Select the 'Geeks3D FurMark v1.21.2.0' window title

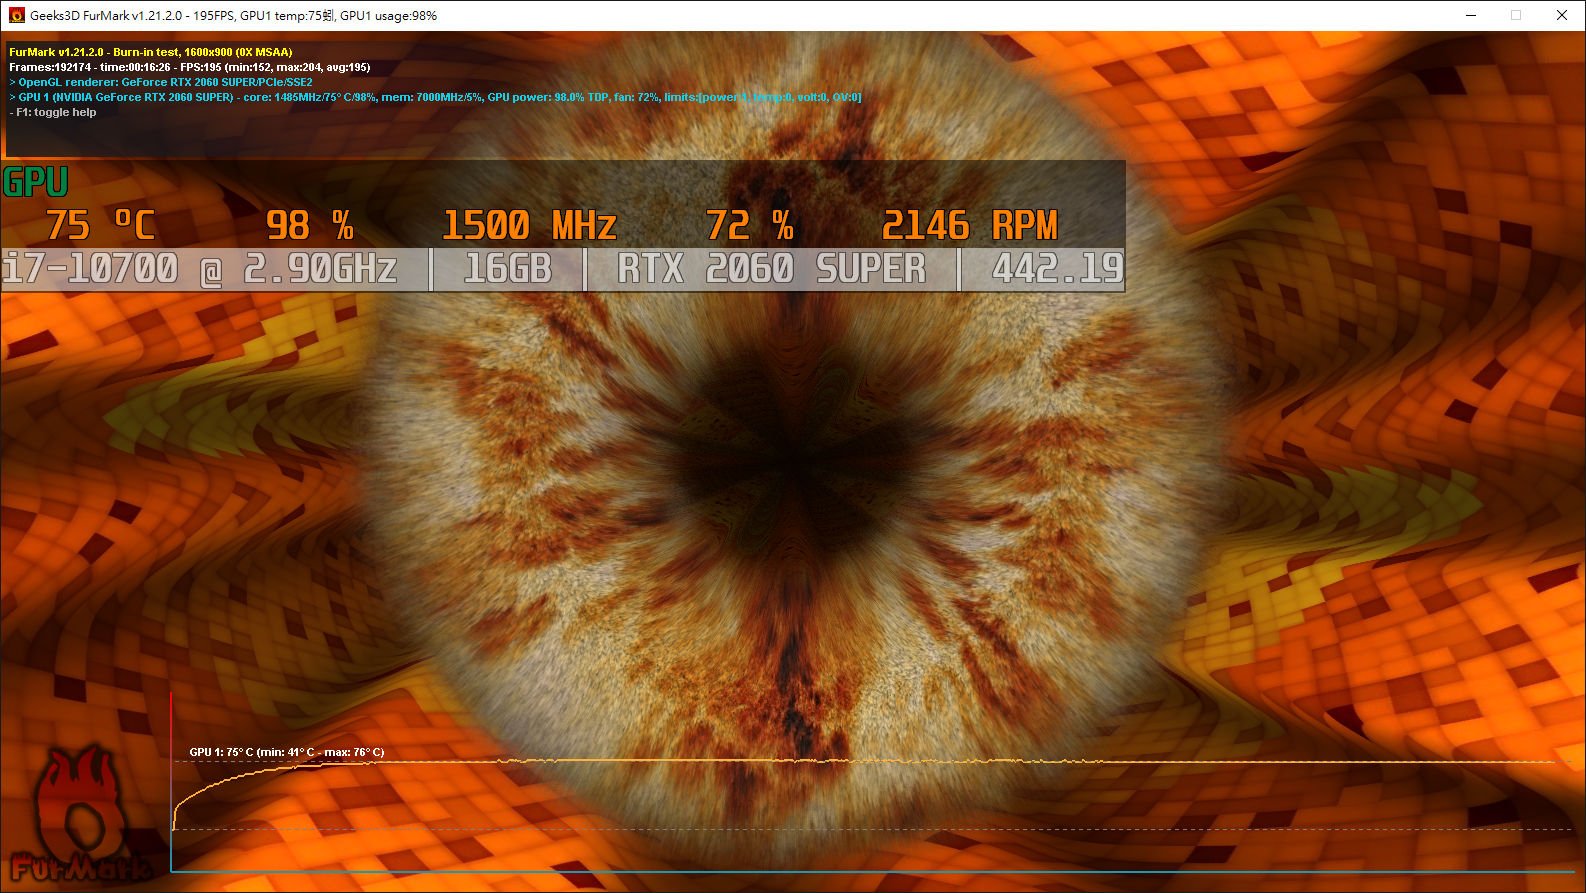pos(233,16)
